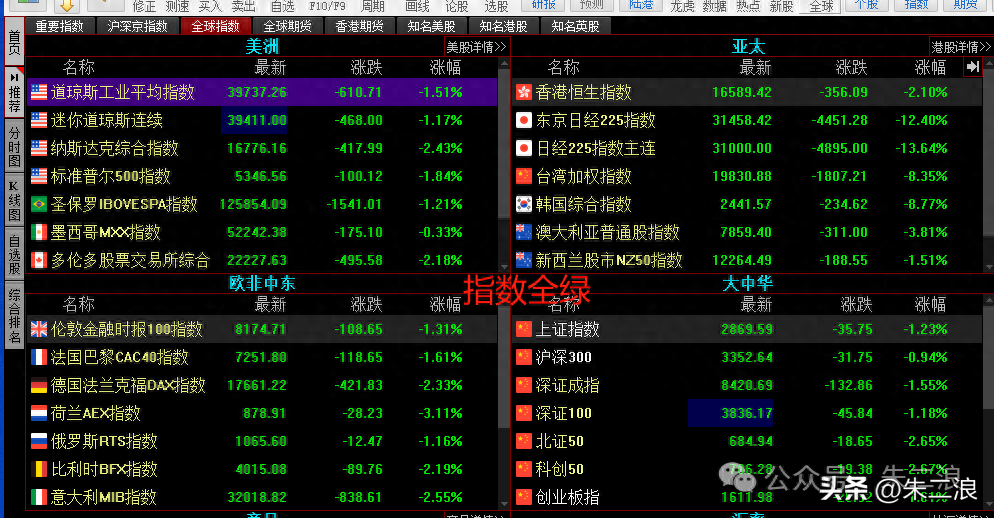Click the flag icon beside 台湾加权指数
Screen dimensions: 994x518
click(x=524, y=176)
